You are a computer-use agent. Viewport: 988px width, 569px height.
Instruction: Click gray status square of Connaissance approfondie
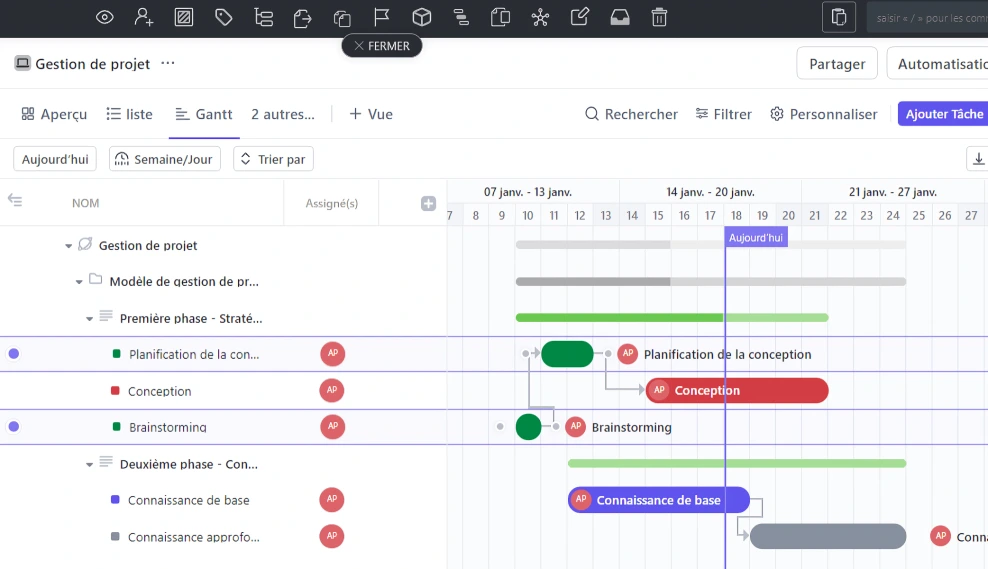tap(115, 536)
